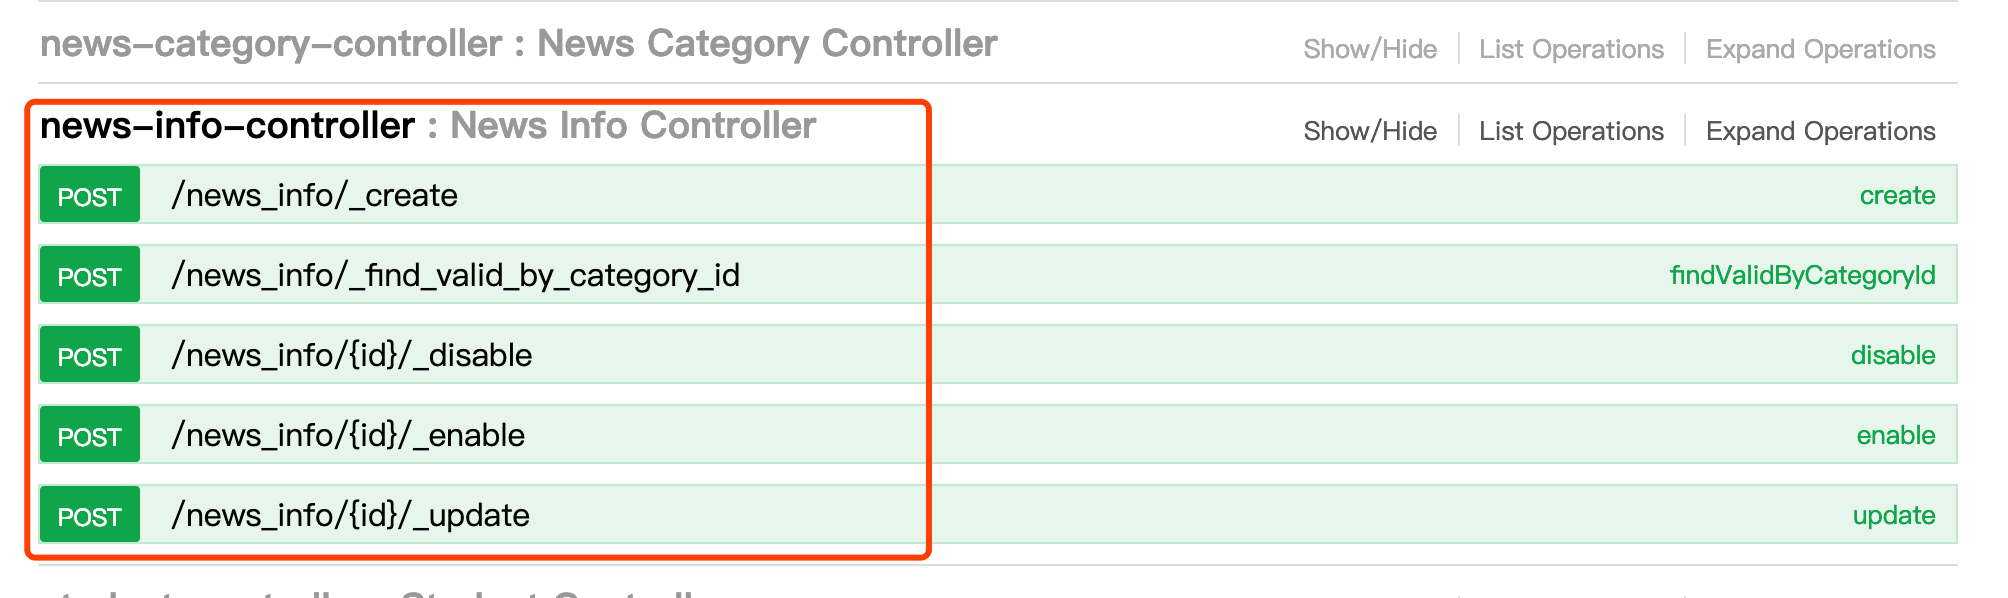Screen dimensions: 2008x598
Task: Open the news-category-controller heading
Action: 271,44
